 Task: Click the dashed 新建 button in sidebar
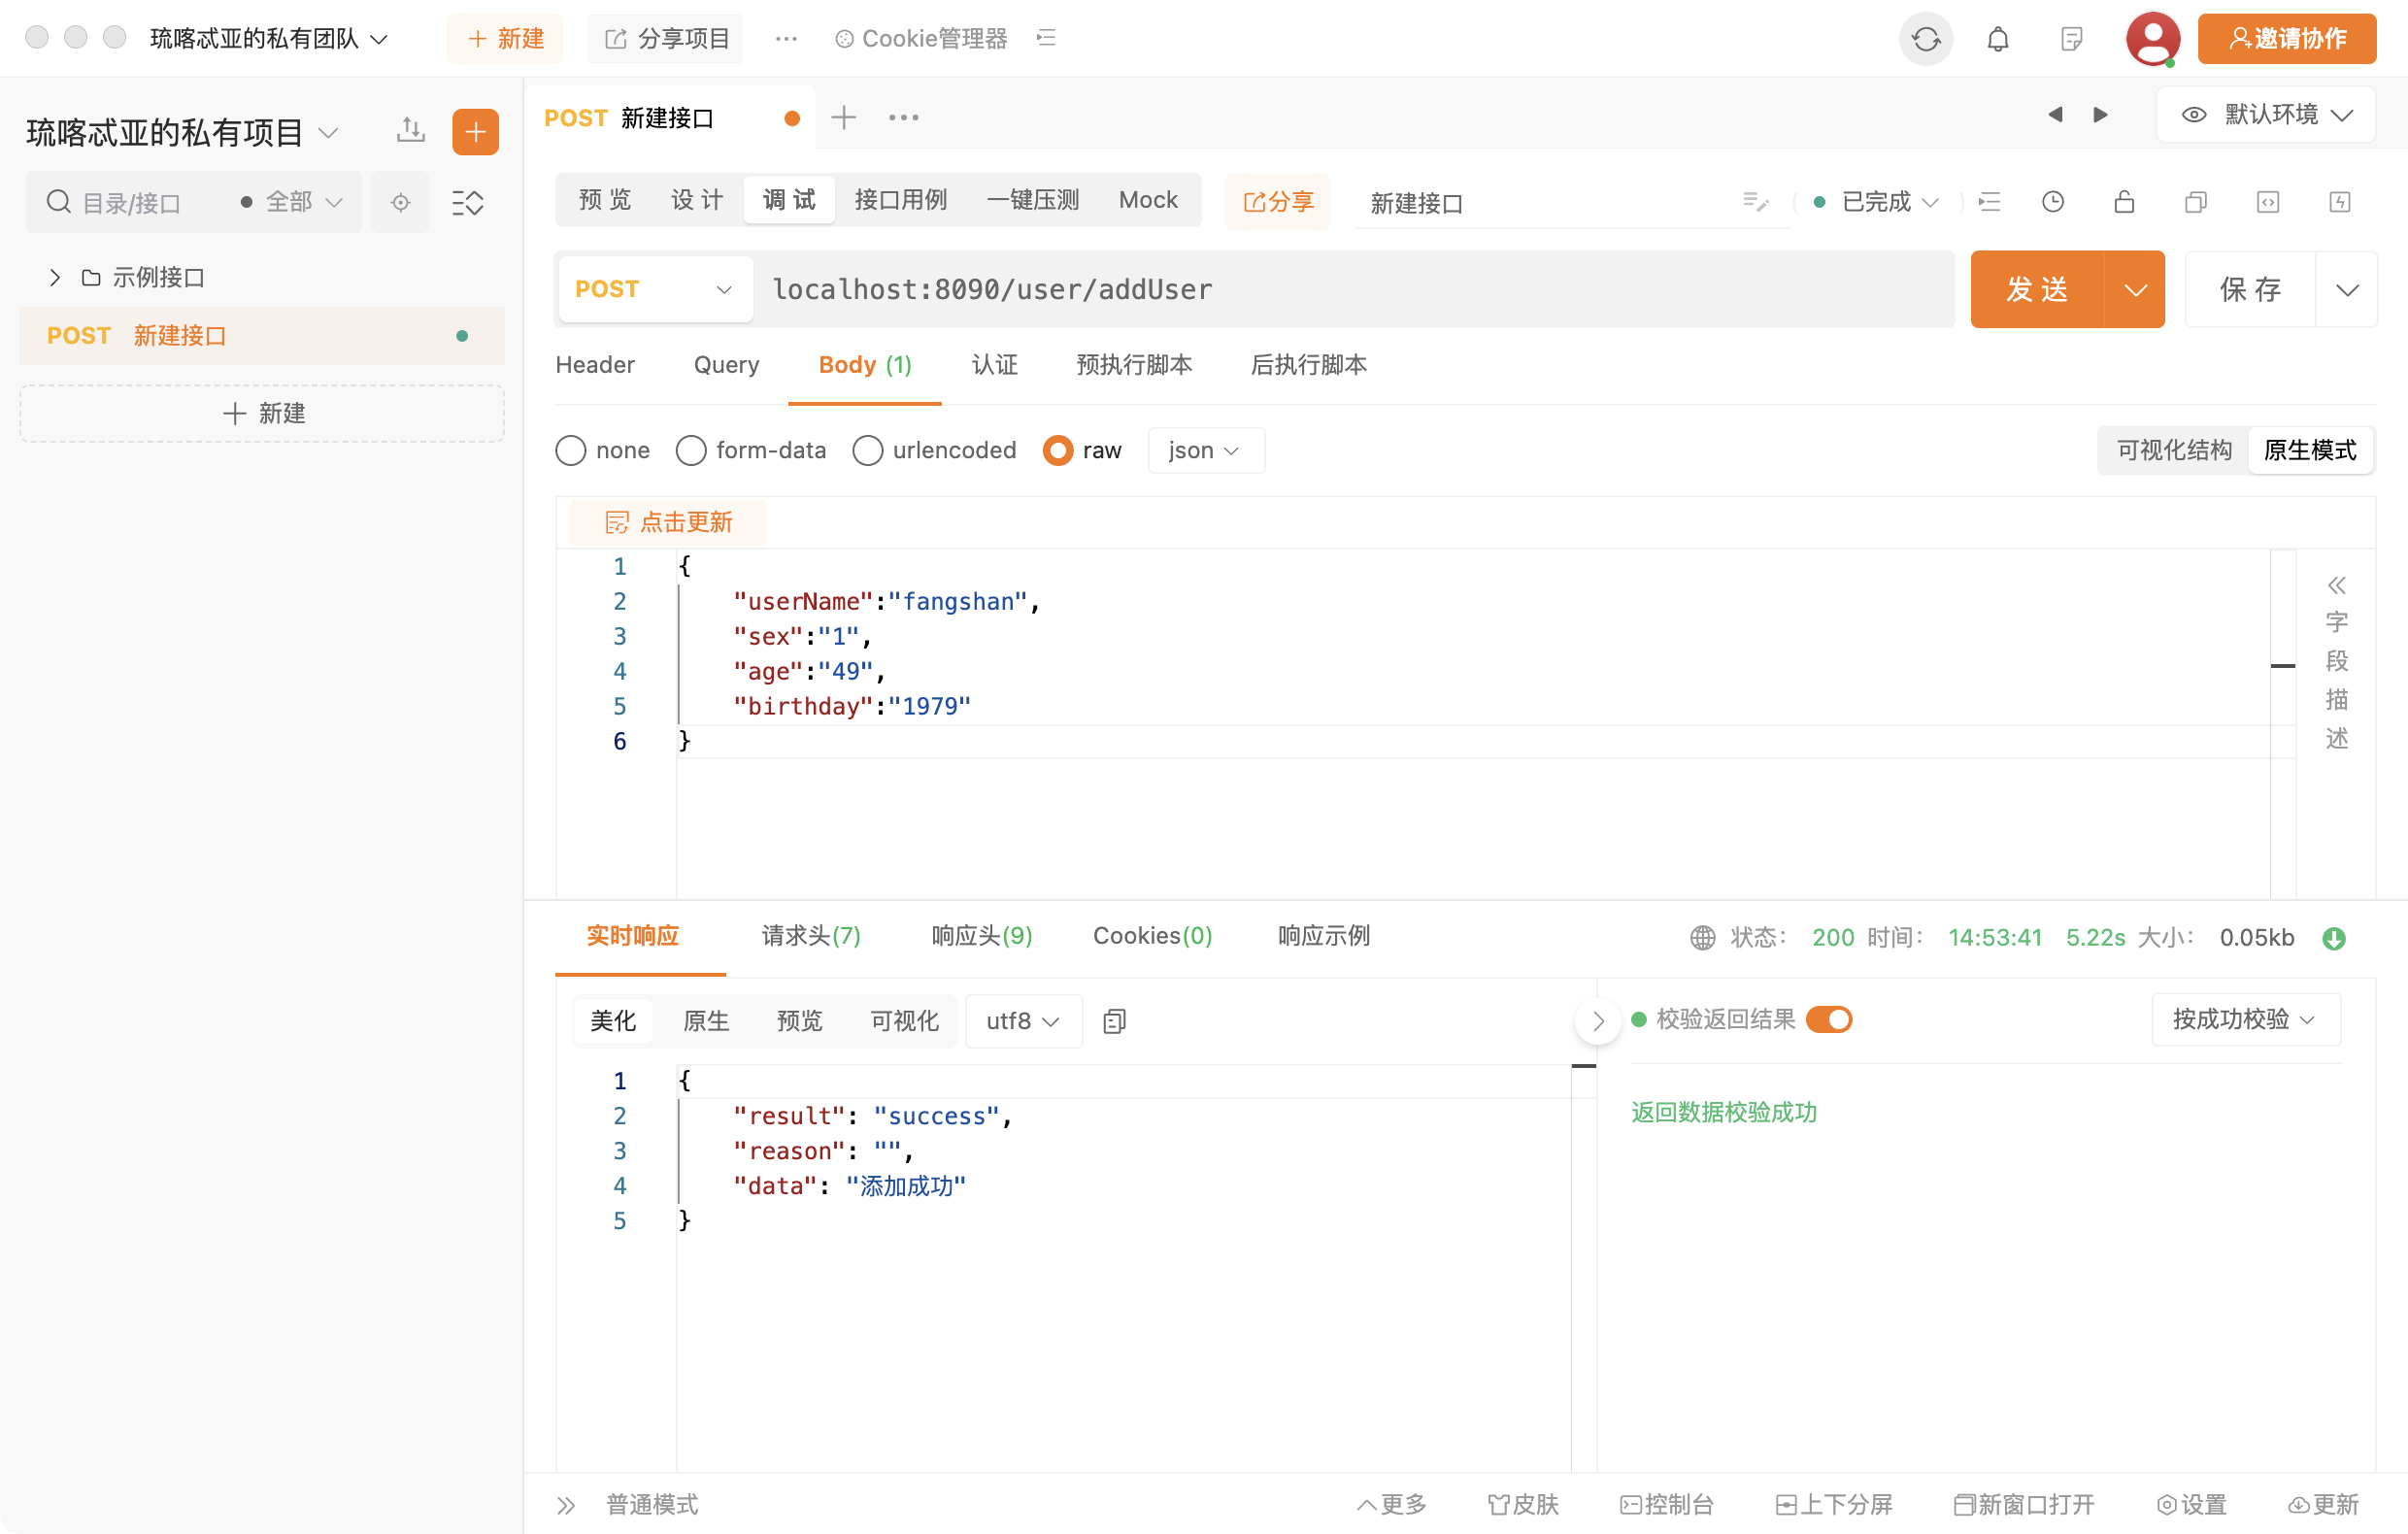tap(262, 414)
